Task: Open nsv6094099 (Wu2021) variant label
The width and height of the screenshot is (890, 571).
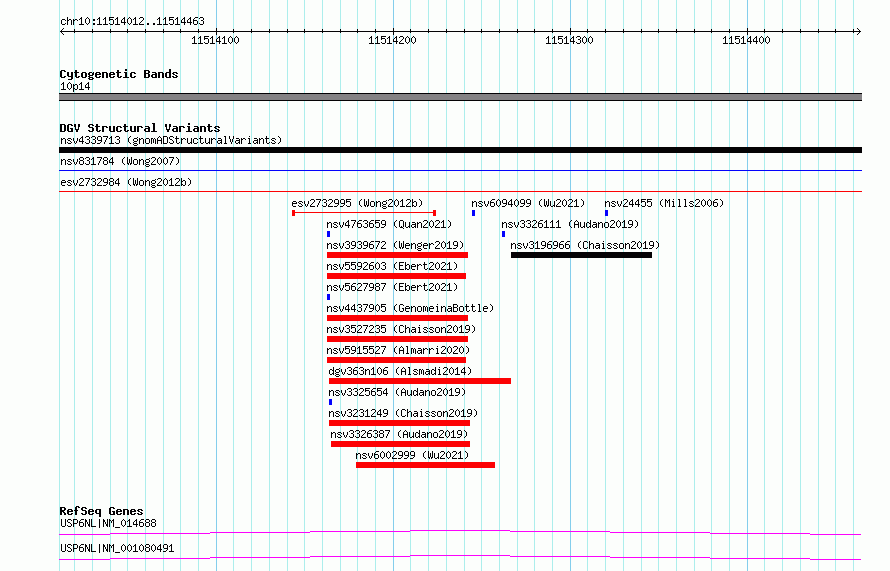Action: [x=528, y=203]
